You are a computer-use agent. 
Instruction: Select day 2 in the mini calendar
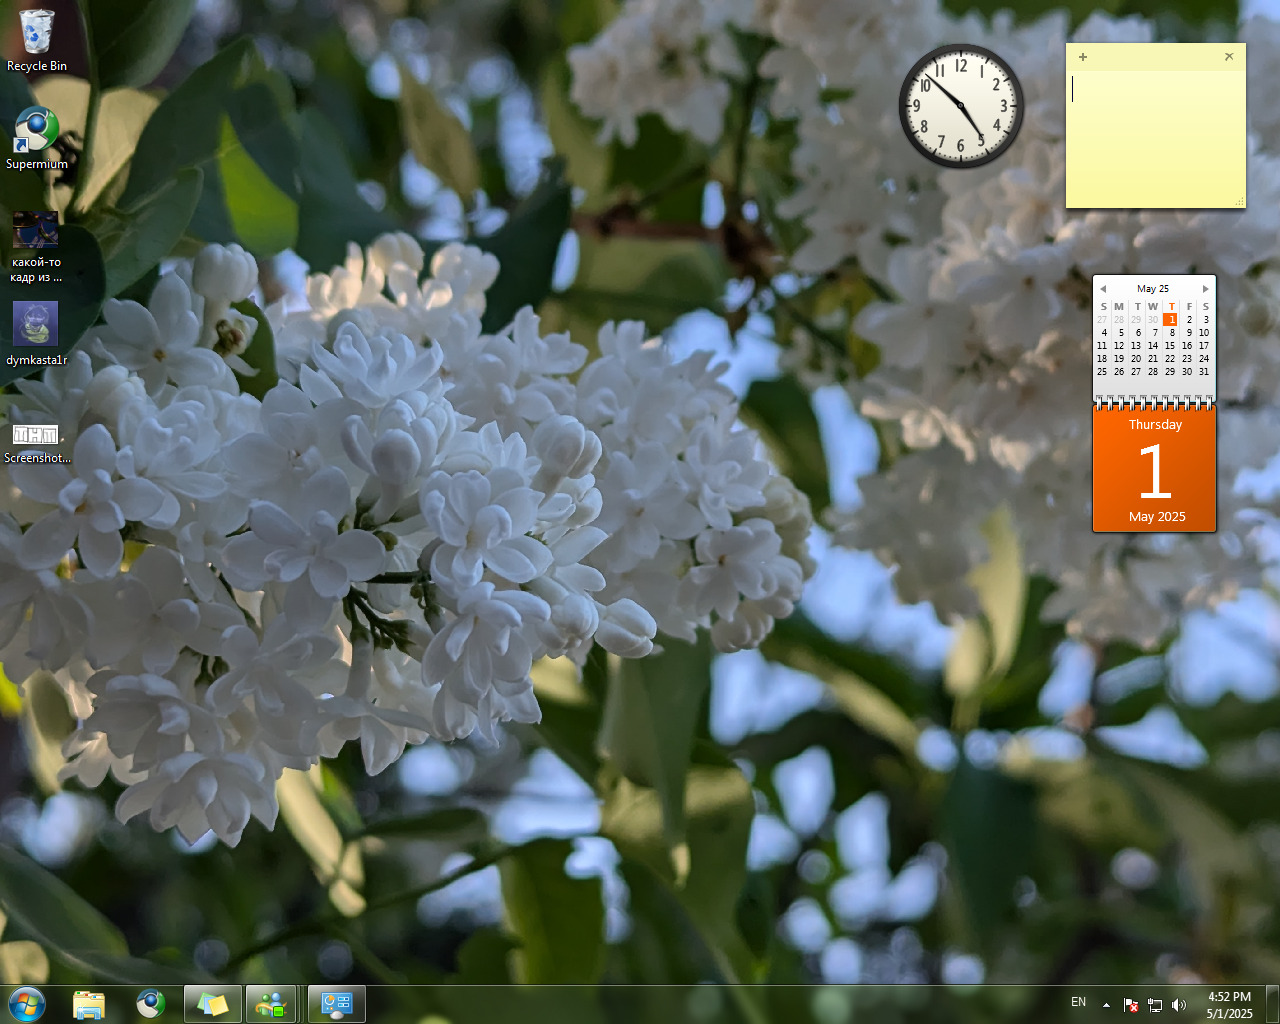click(1189, 320)
